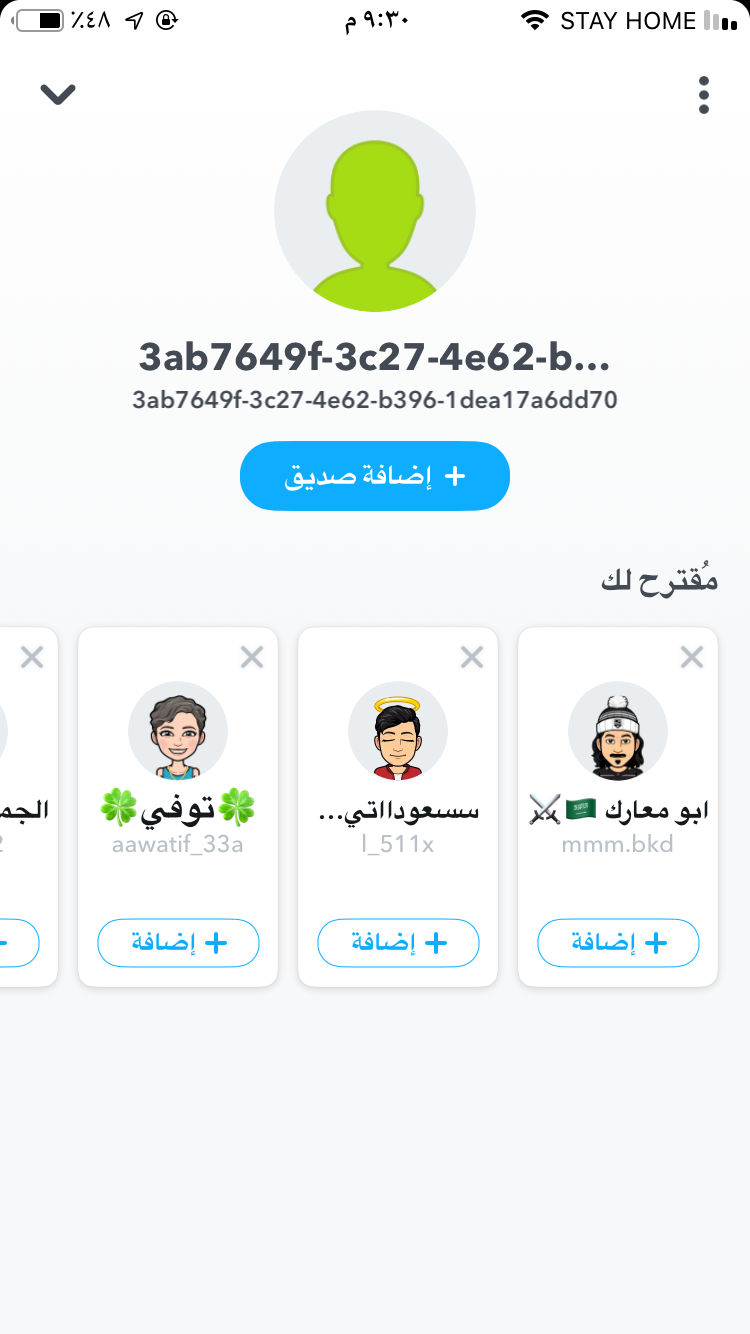Collapse profile with the down chevron
The width and height of the screenshot is (750, 1334).
pos(58,94)
